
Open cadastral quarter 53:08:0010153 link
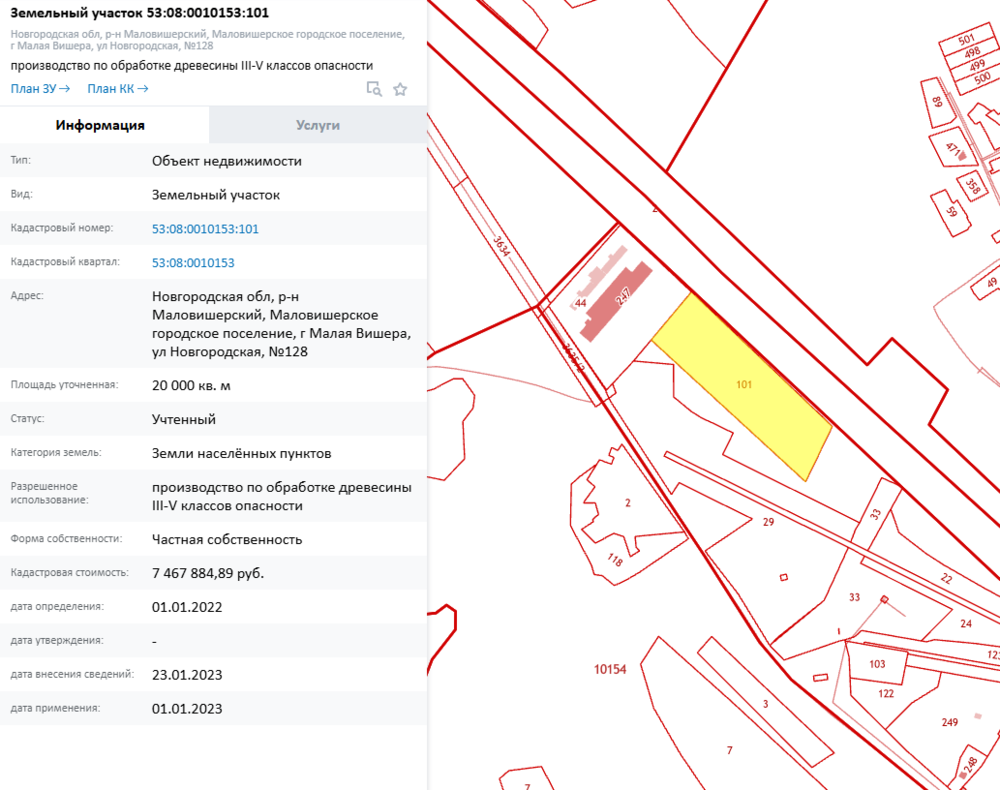(193, 263)
